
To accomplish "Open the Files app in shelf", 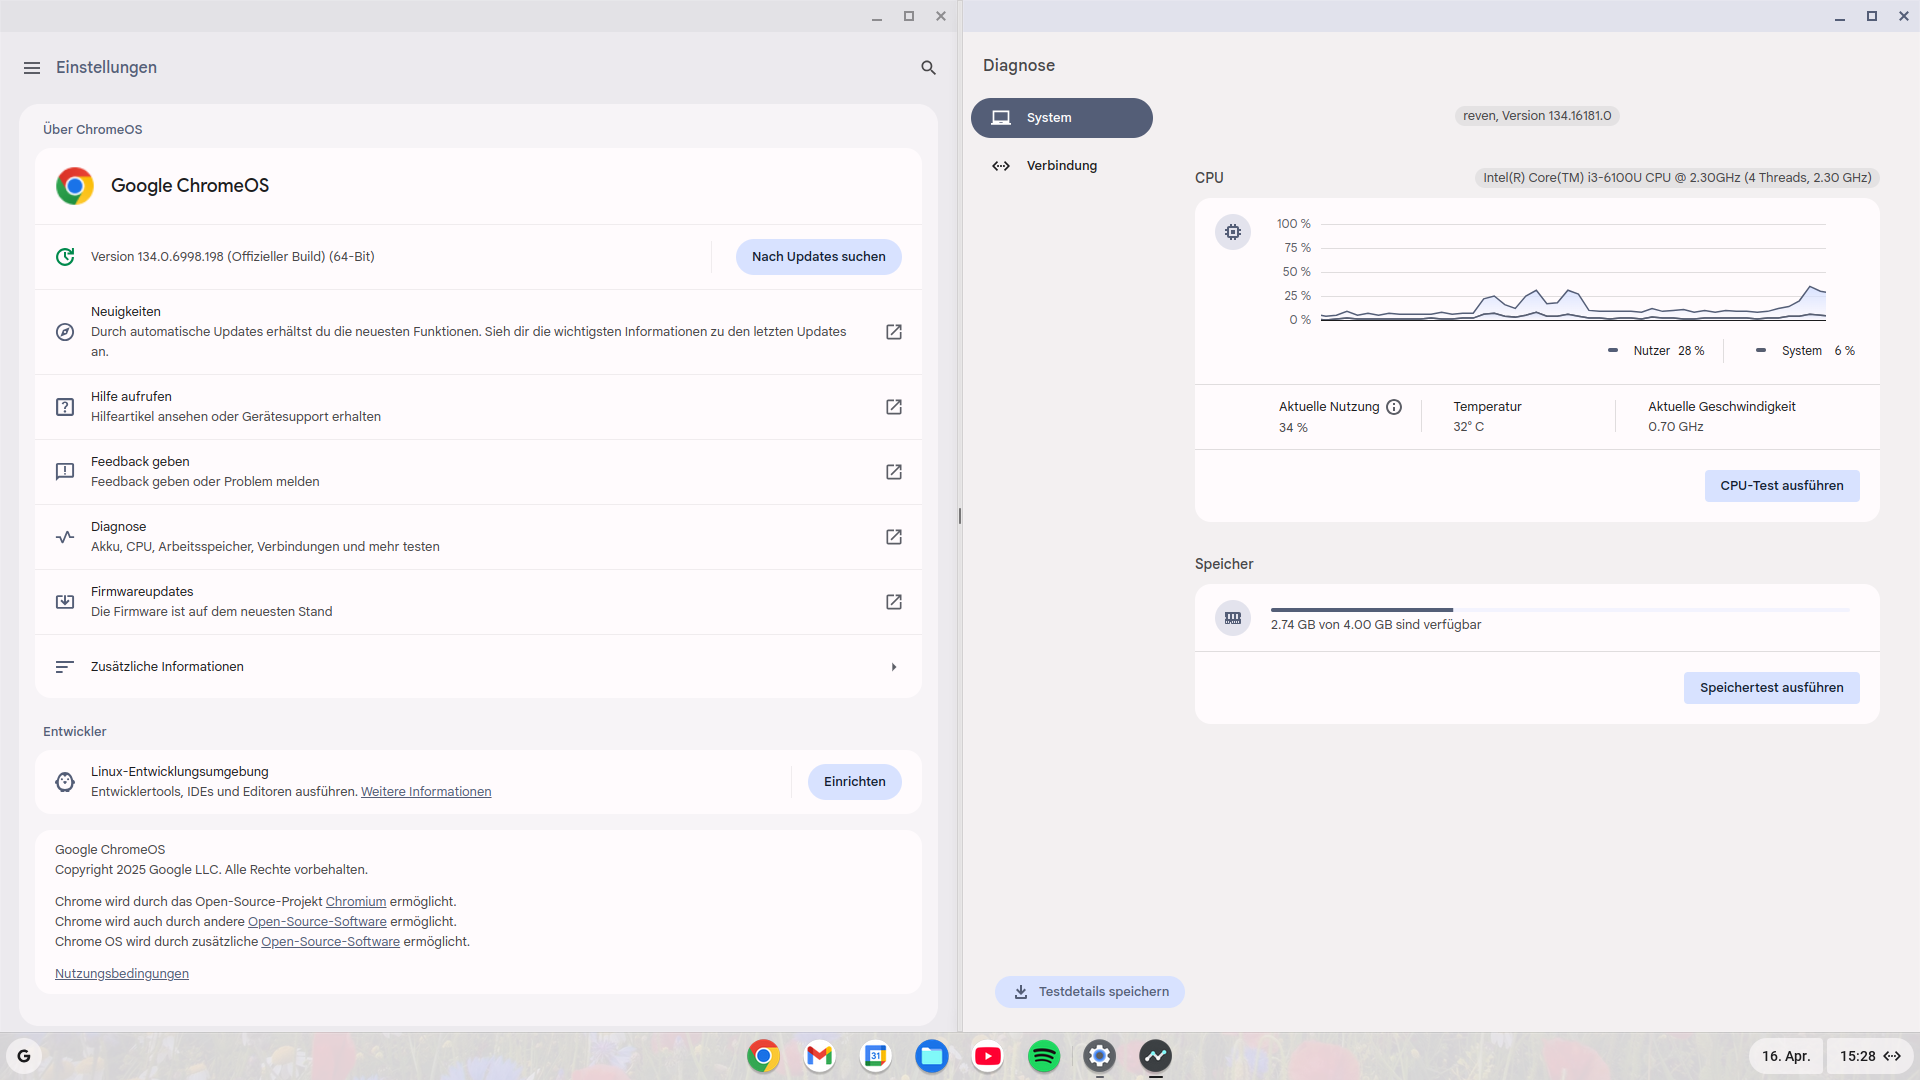I will 932,1056.
